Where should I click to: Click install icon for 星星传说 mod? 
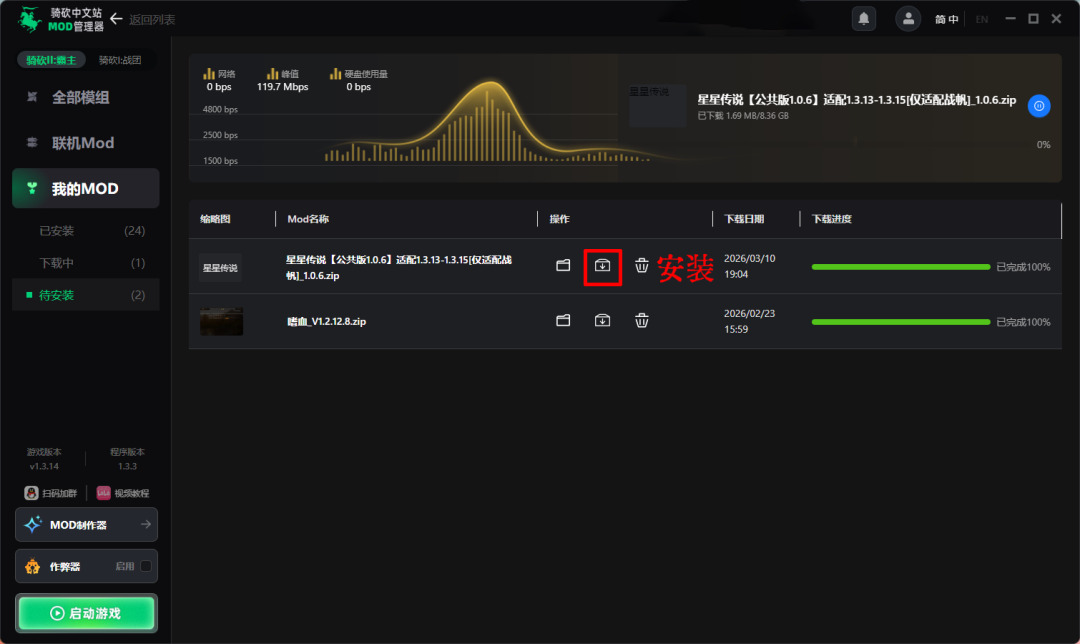[602, 266]
